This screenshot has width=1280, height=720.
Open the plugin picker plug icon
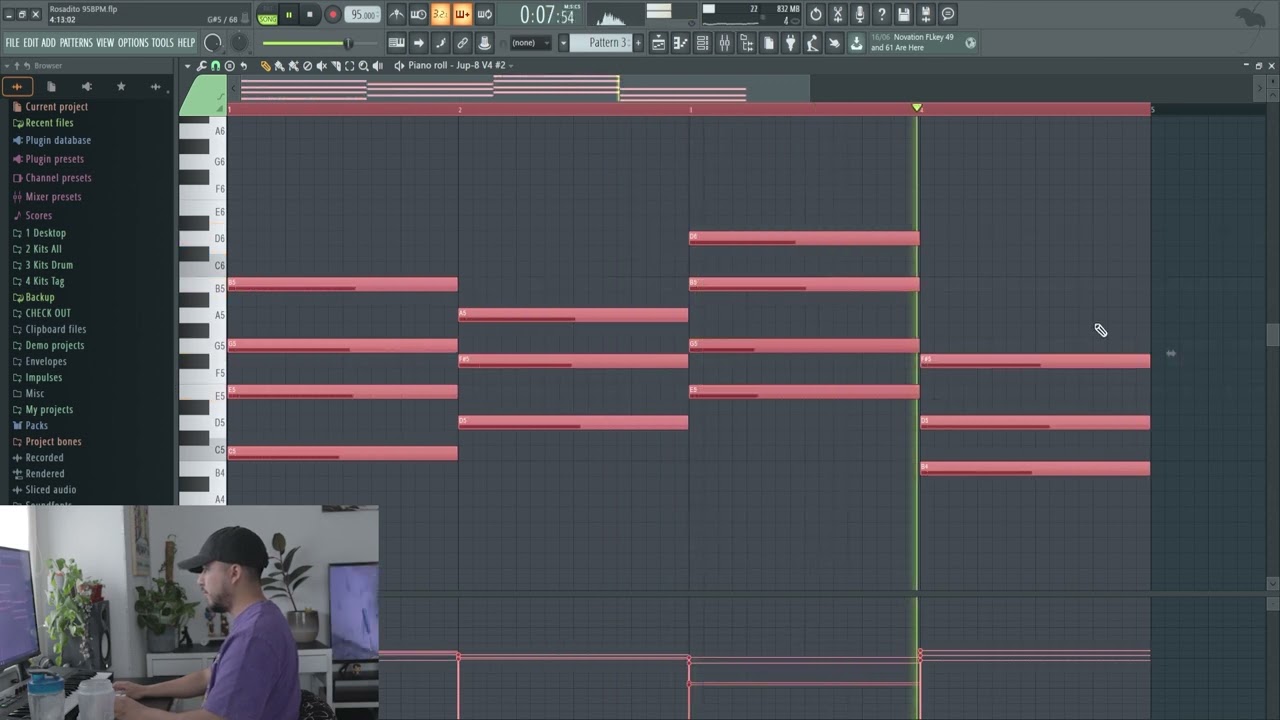791,43
